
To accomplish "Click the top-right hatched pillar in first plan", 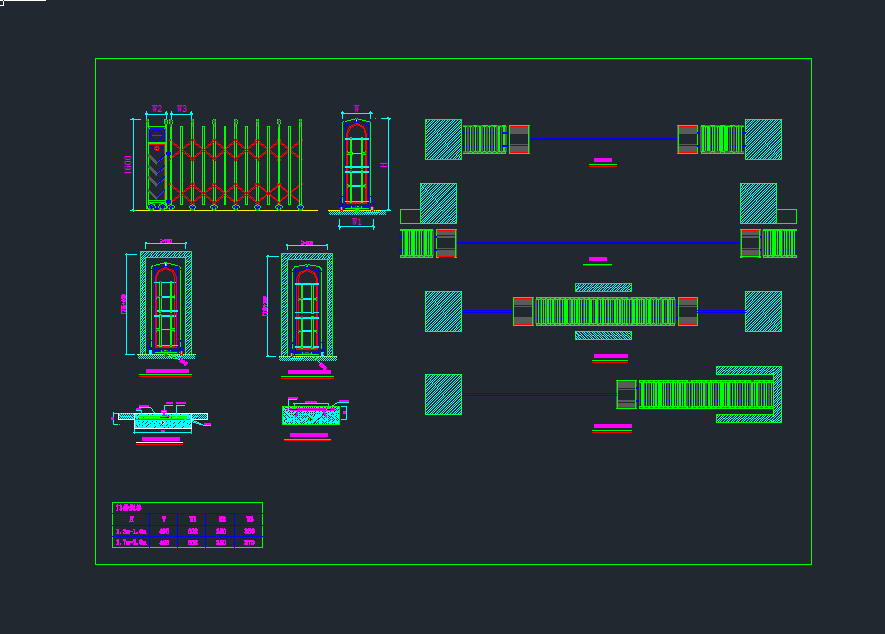I will pos(763,139).
